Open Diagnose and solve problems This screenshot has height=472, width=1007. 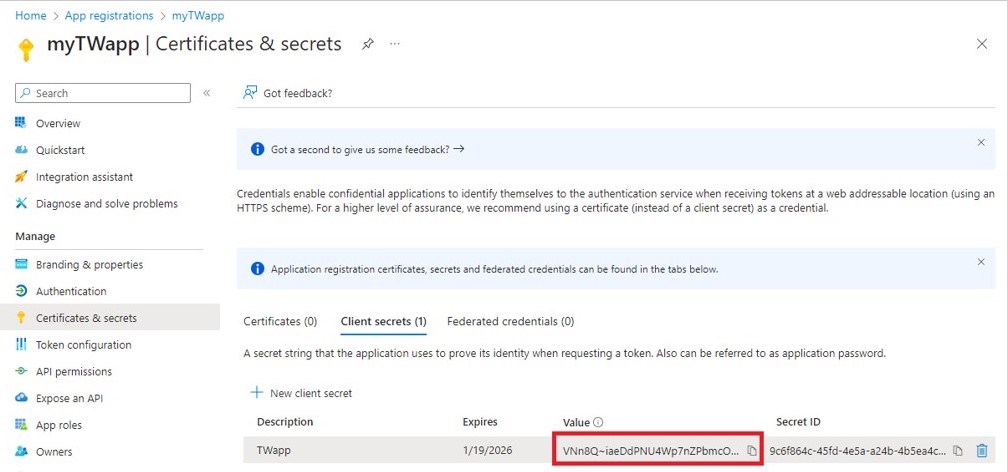pyautogui.click(x=107, y=204)
